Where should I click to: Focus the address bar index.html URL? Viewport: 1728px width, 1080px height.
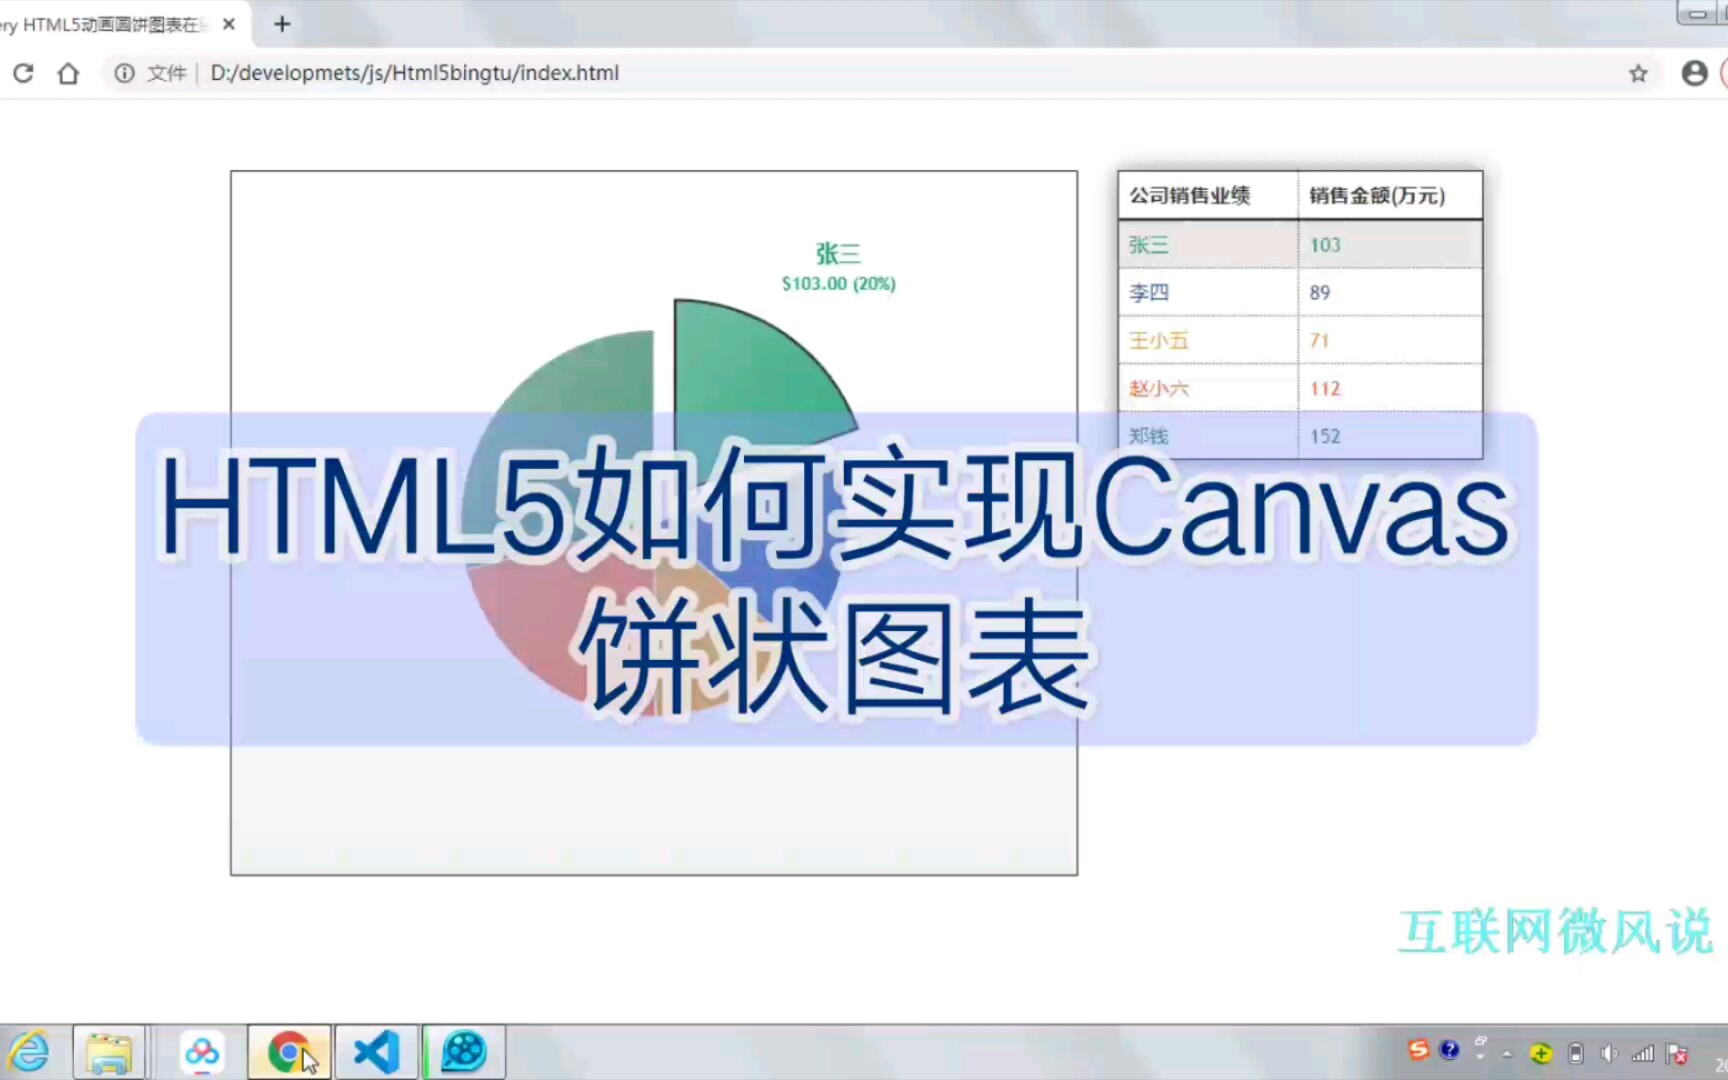[x=414, y=73]
